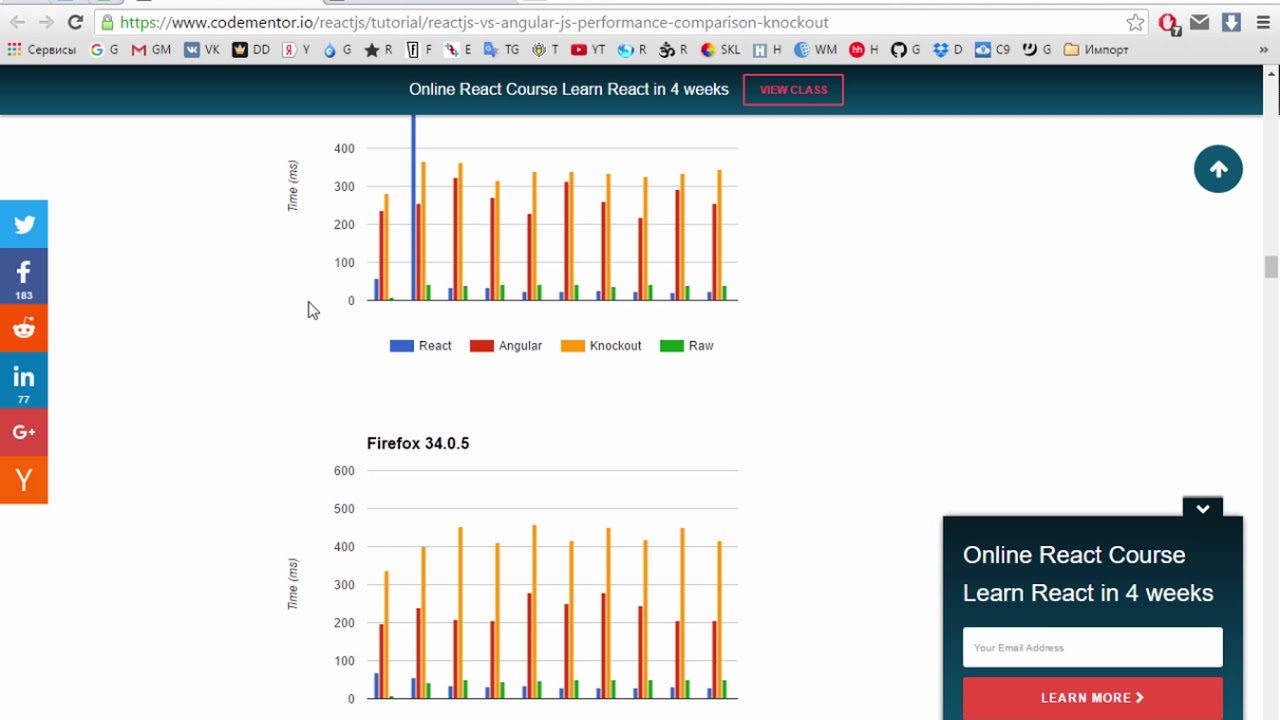Click the page vertical scrollbar thumb
Viewport: 1280px width, 720px height.
[x=1271, y=267]
